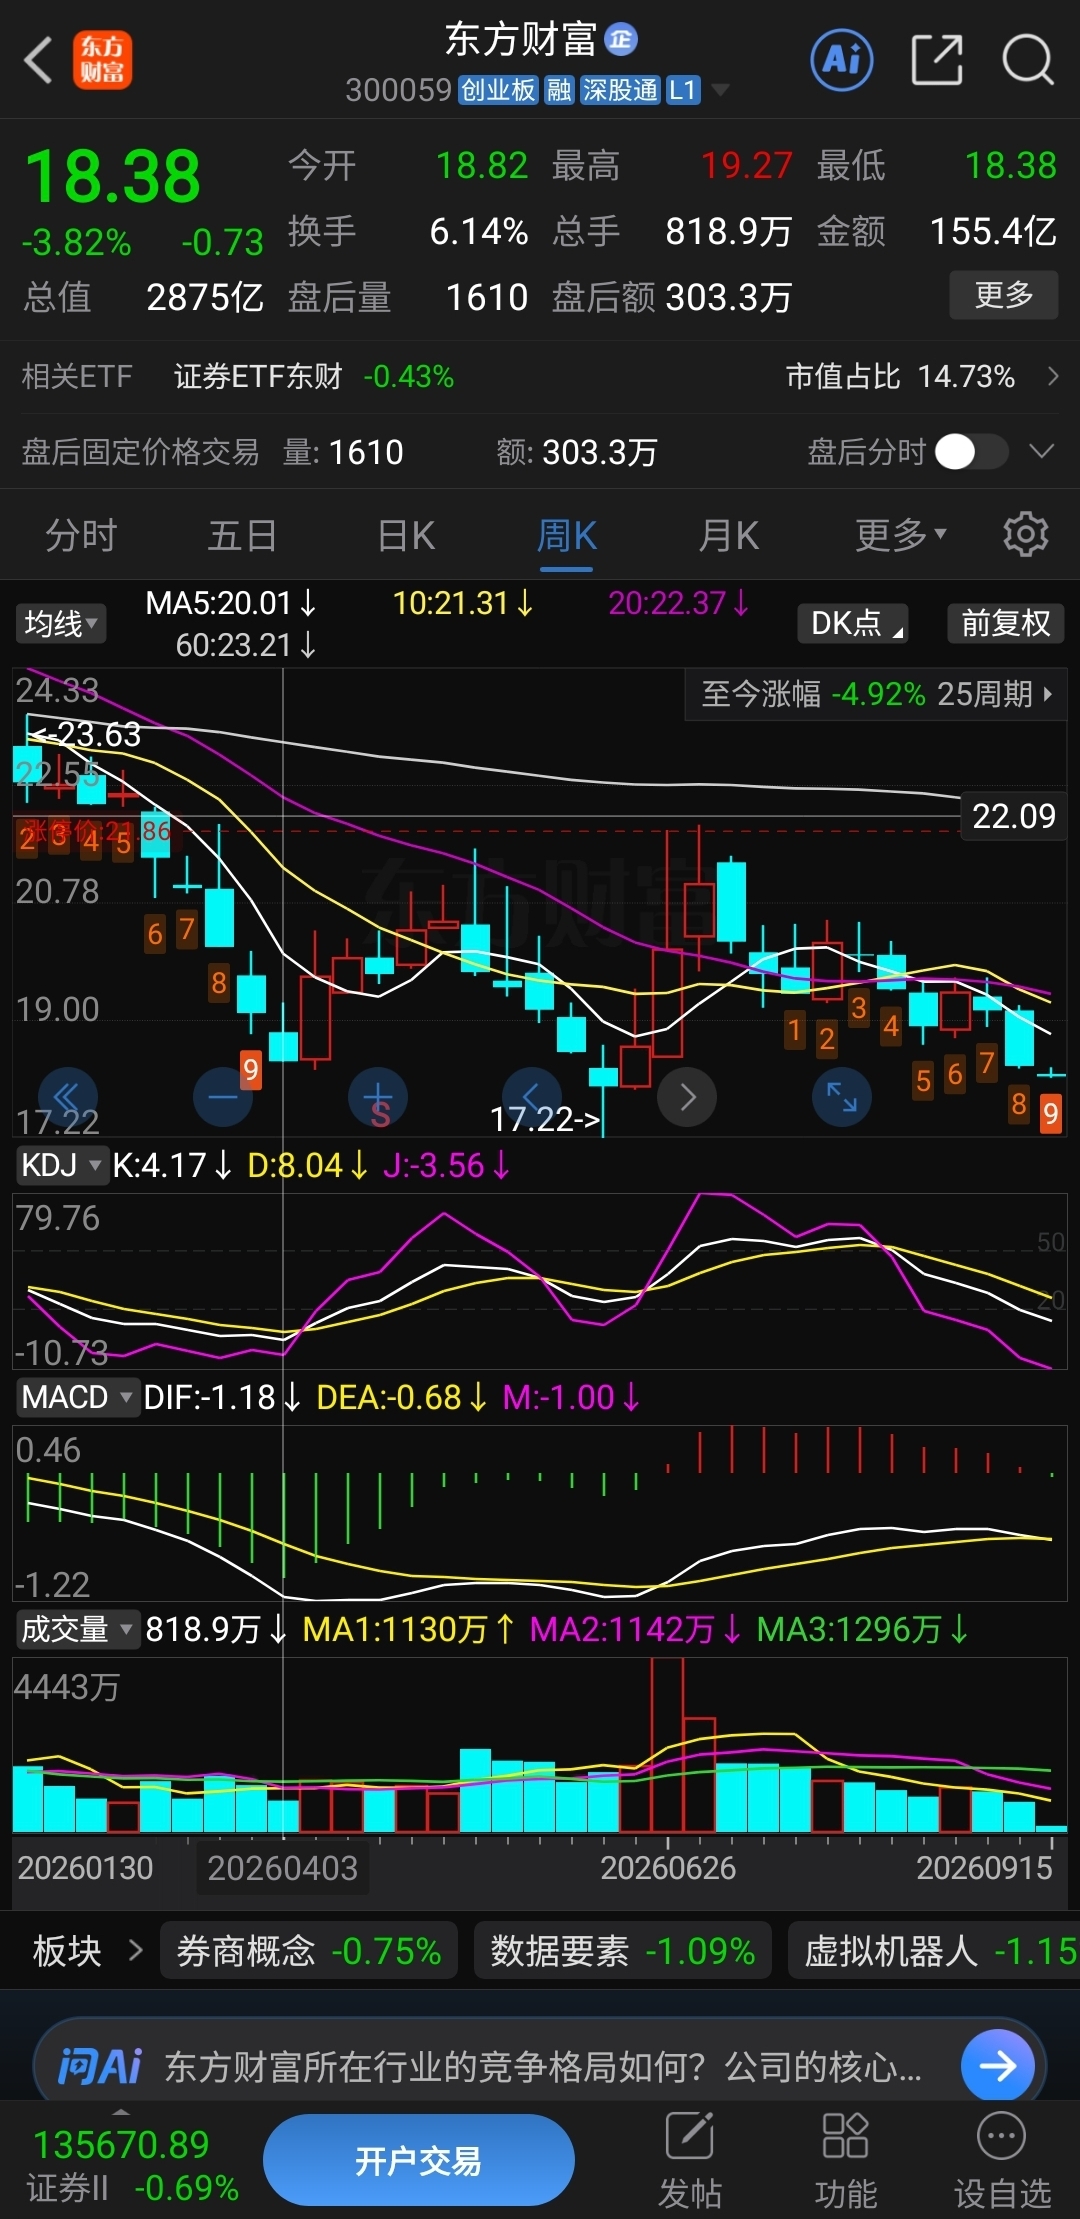Switch to the 日K tab
The height and width of the screenshot is (2219, 1080).
coord(406,536)
